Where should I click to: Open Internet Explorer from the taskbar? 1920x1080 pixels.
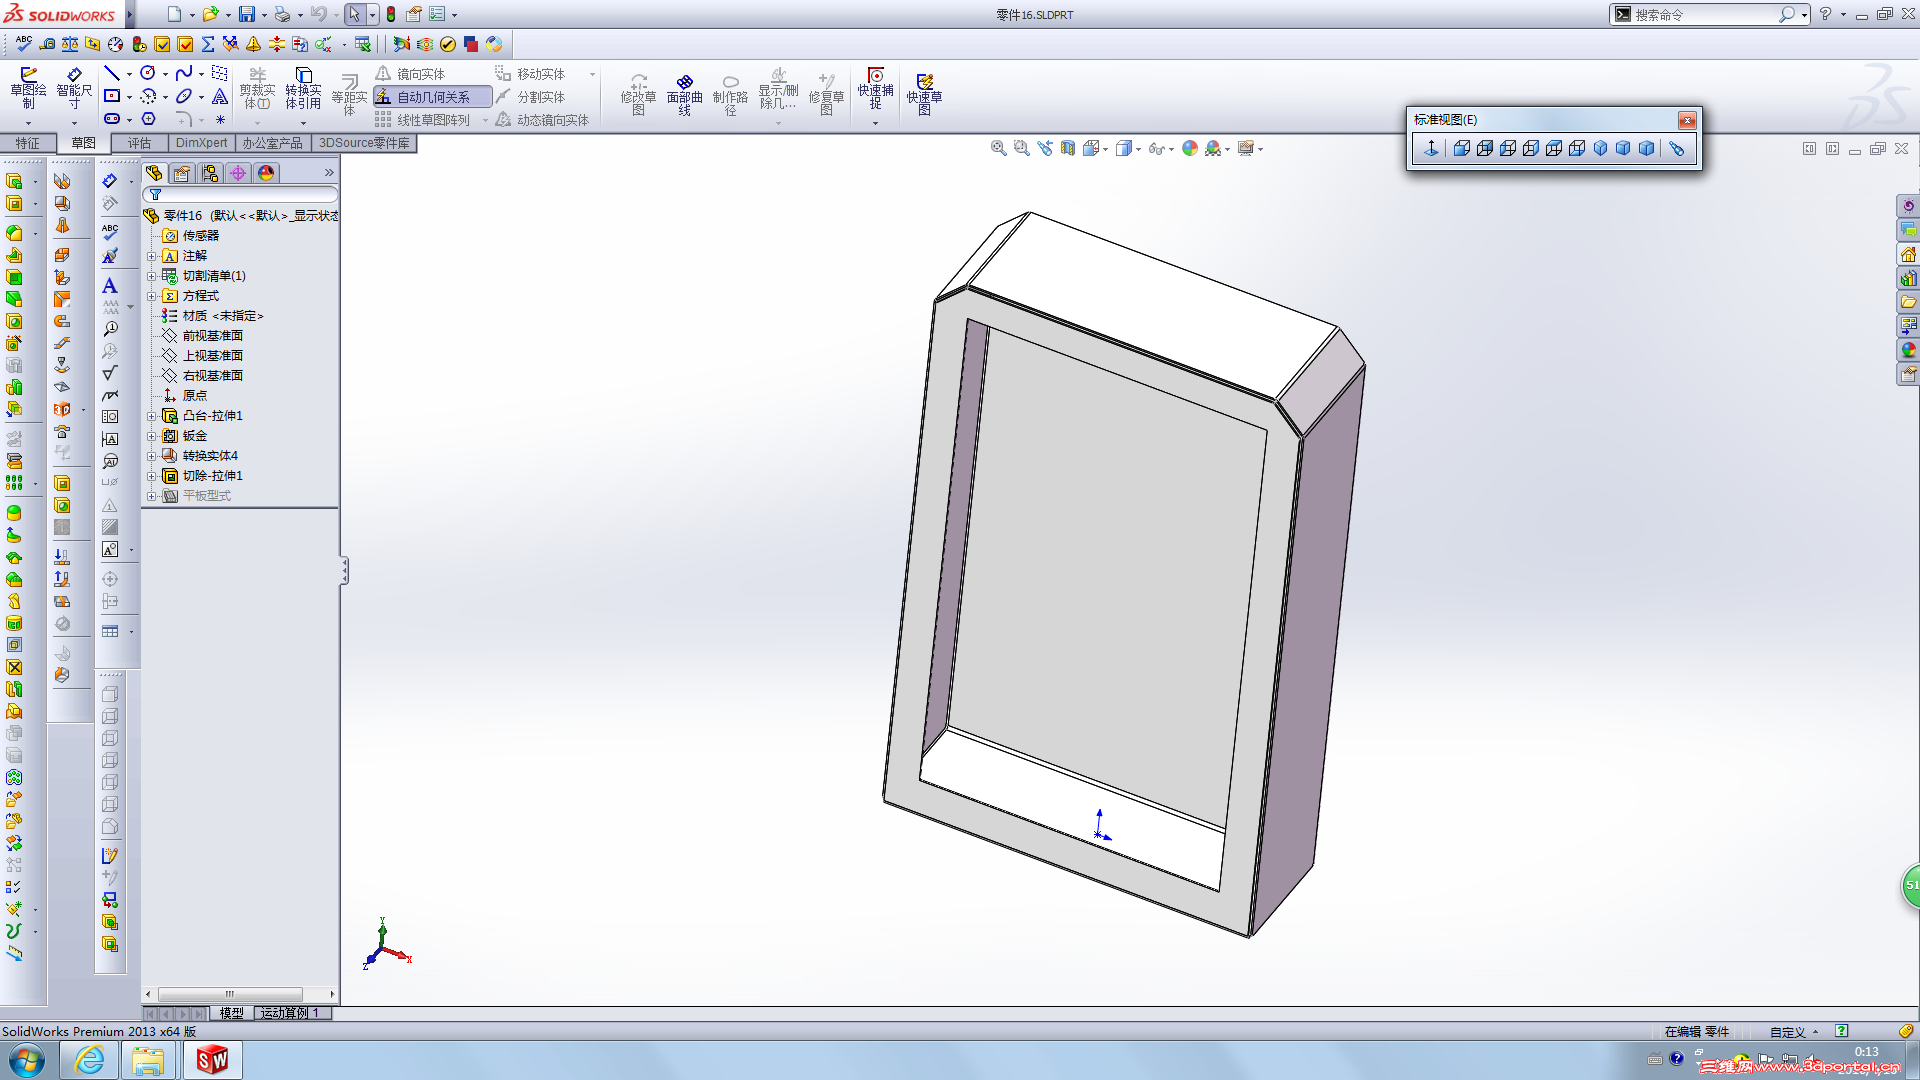pos(89,1060)
